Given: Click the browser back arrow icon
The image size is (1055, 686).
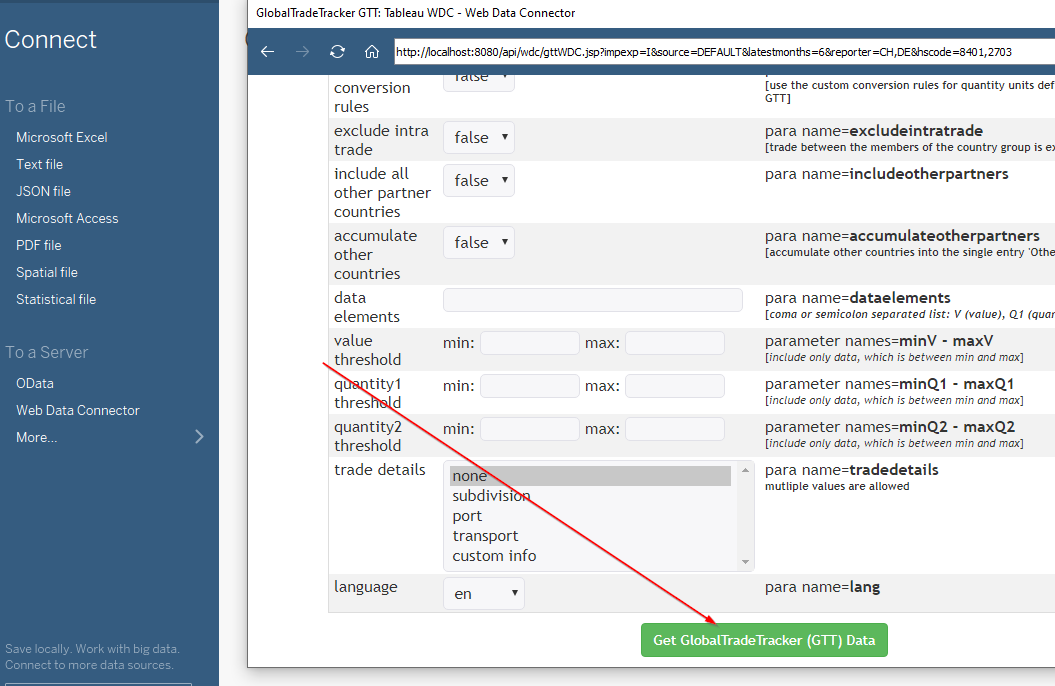Looking at the screenshot, I should (268, 52).
